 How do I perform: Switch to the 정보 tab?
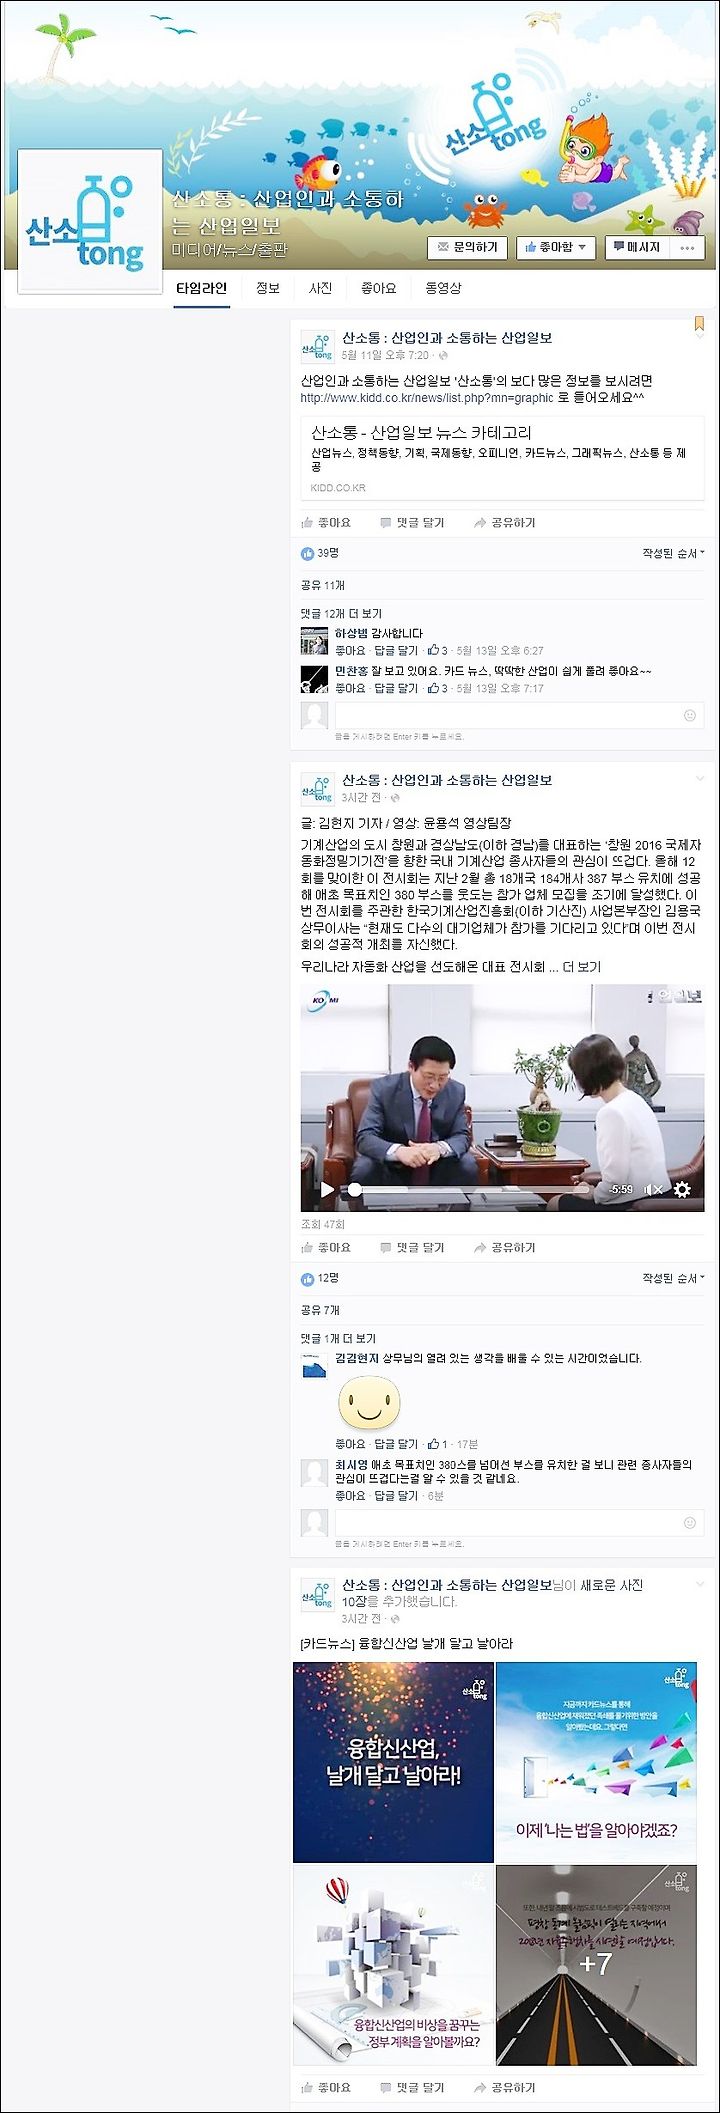click(x=268, y=288)
